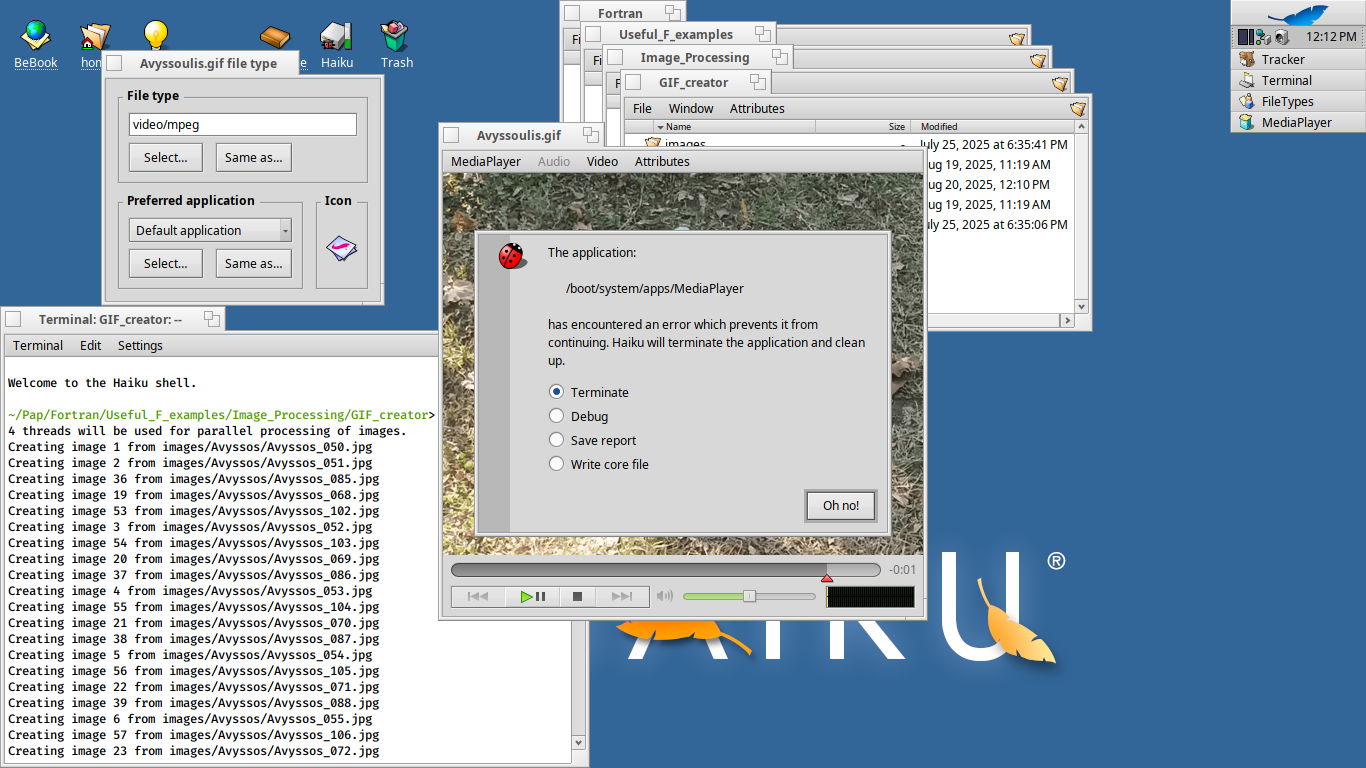Select the Write core file option
1366x768 pixels.
557,464
